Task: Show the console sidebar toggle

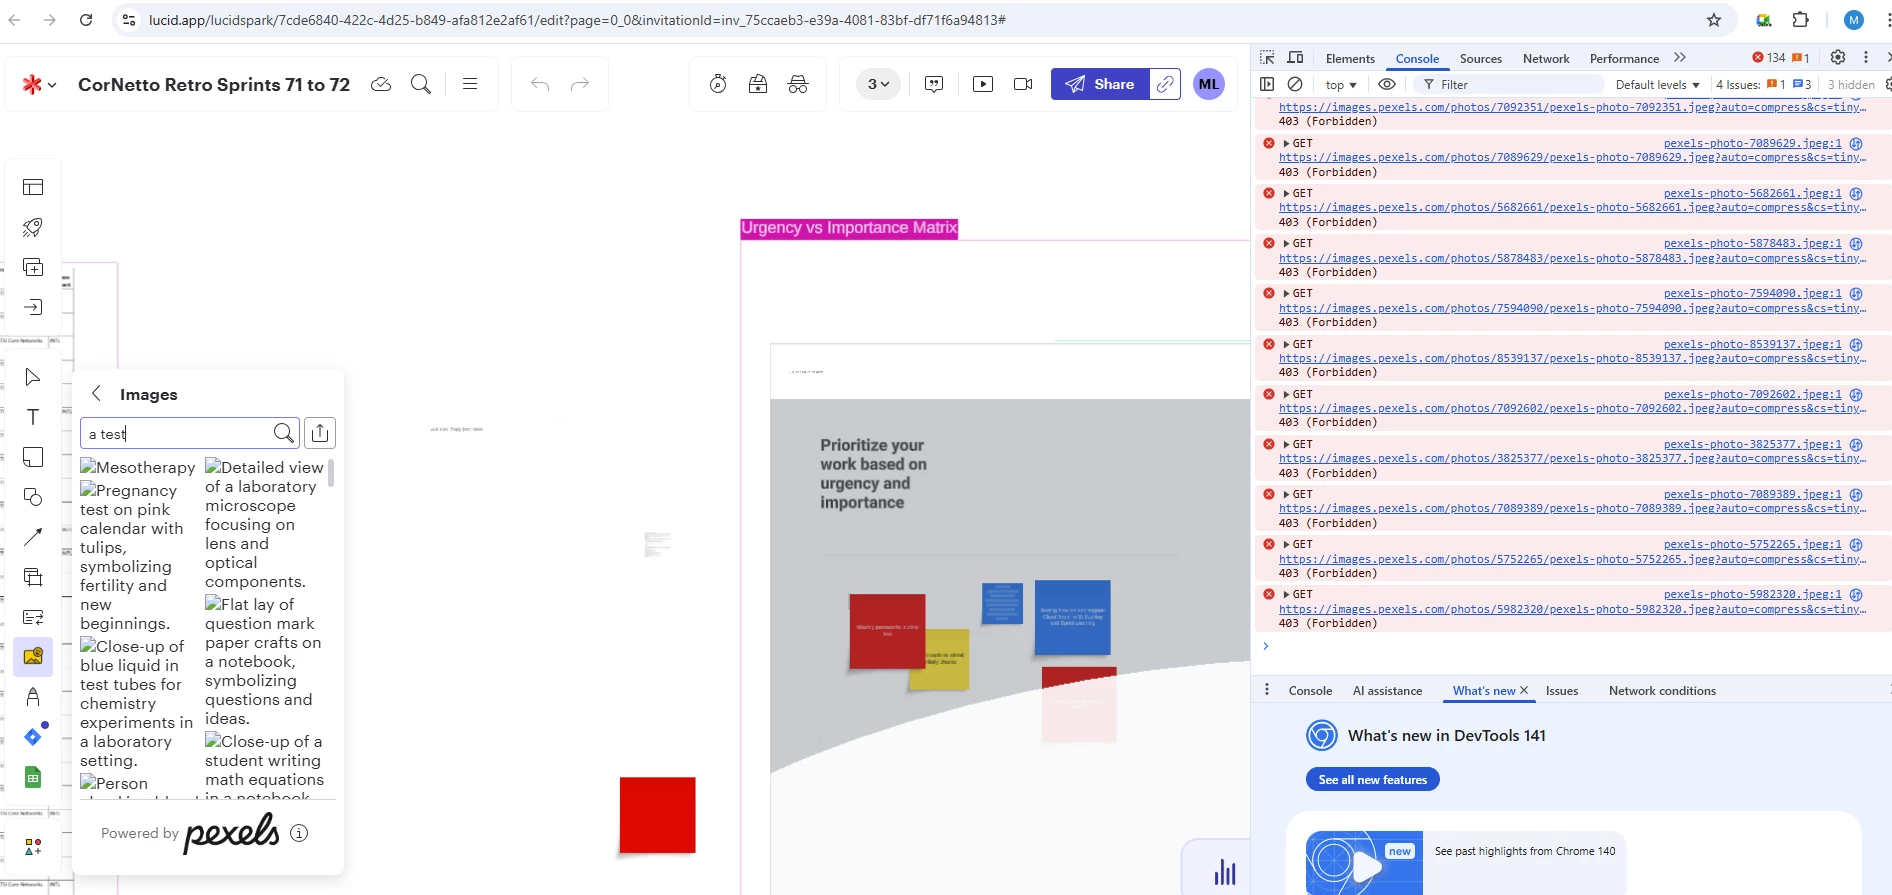Action: [1267, 85]
